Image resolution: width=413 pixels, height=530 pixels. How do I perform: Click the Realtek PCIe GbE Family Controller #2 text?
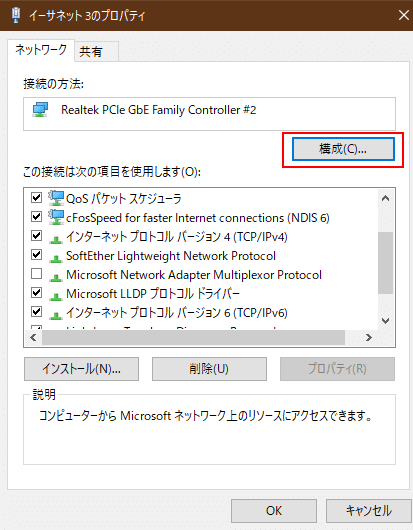159,110
